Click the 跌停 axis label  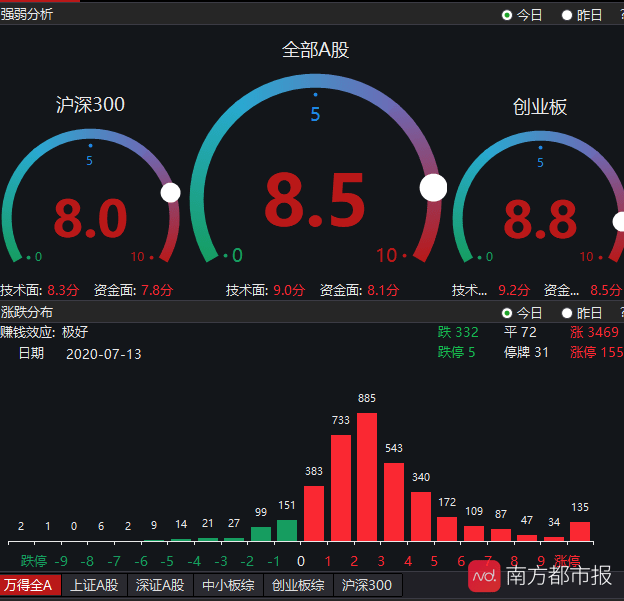(x=34, y=561)
